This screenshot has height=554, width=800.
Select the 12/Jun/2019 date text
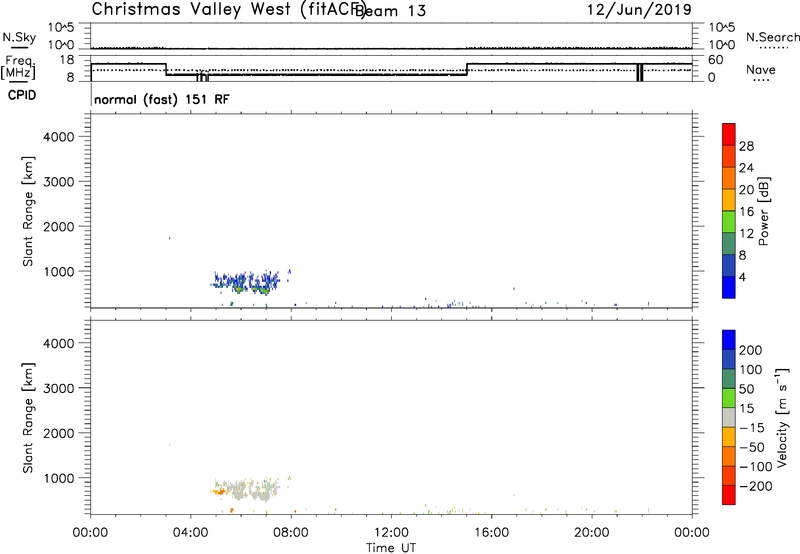(x=639, y=9)
